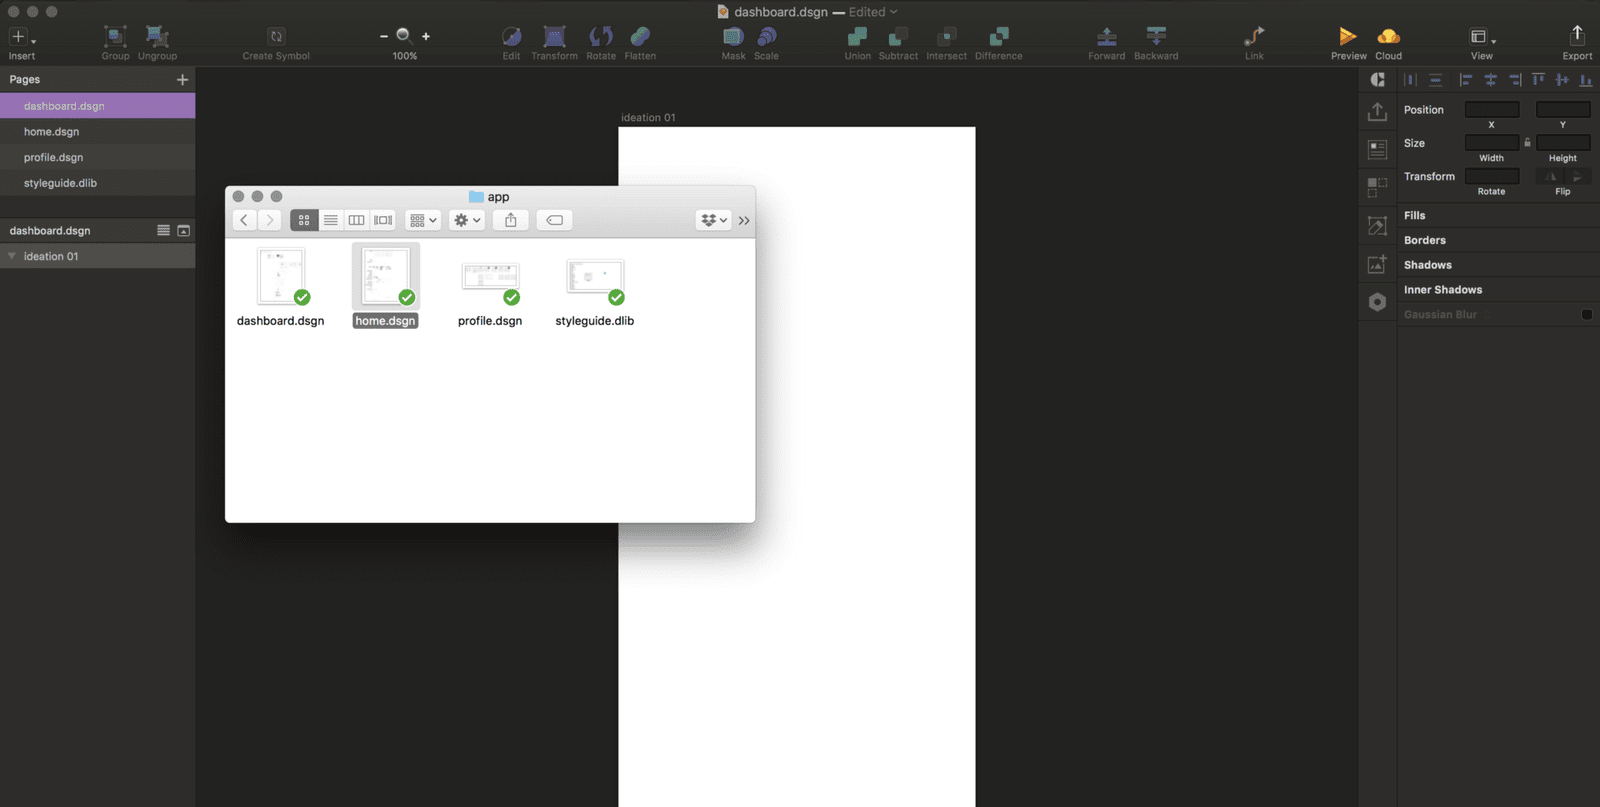This screenshot has height=807, width=1600.
Task: Add a new page with plus button
Action: pos(182,79)
